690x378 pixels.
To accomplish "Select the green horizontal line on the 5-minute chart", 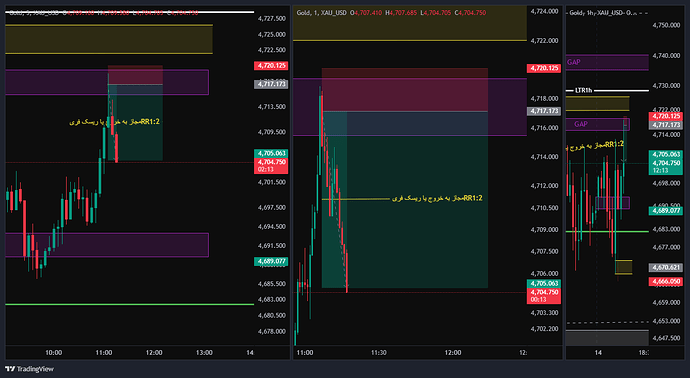I will pyautogui.click(x=129, y=304).
